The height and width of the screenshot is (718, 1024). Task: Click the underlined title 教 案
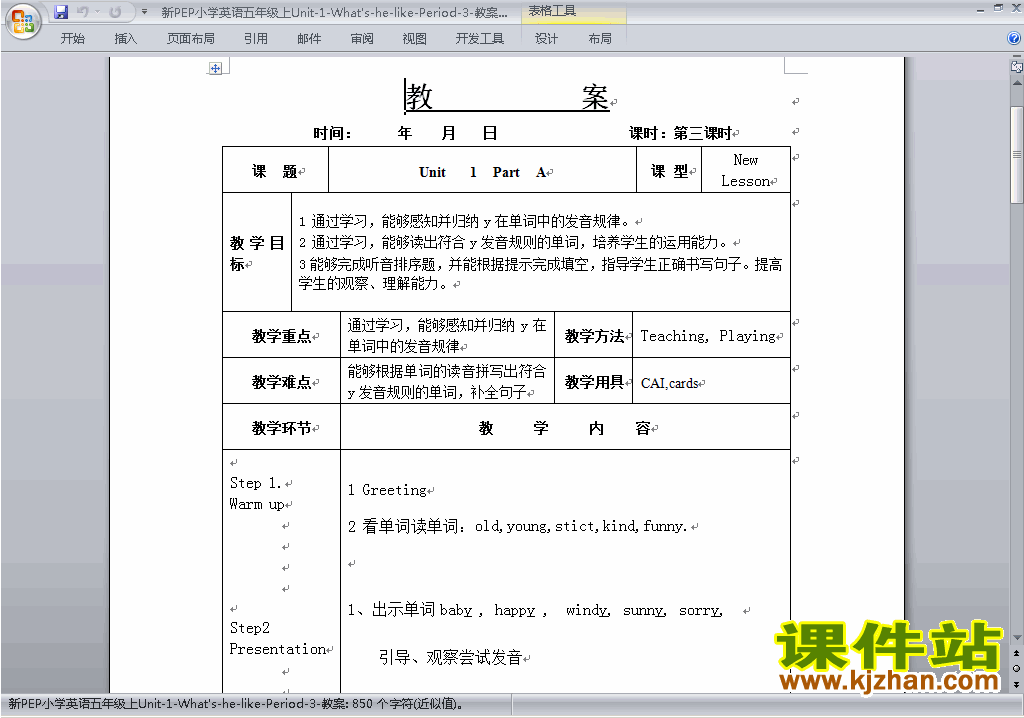(507, 97)
